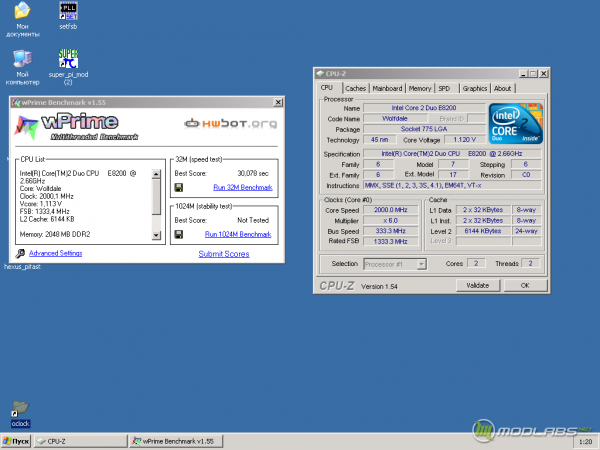Click the wPrime title bar icon

pos(16,103)
